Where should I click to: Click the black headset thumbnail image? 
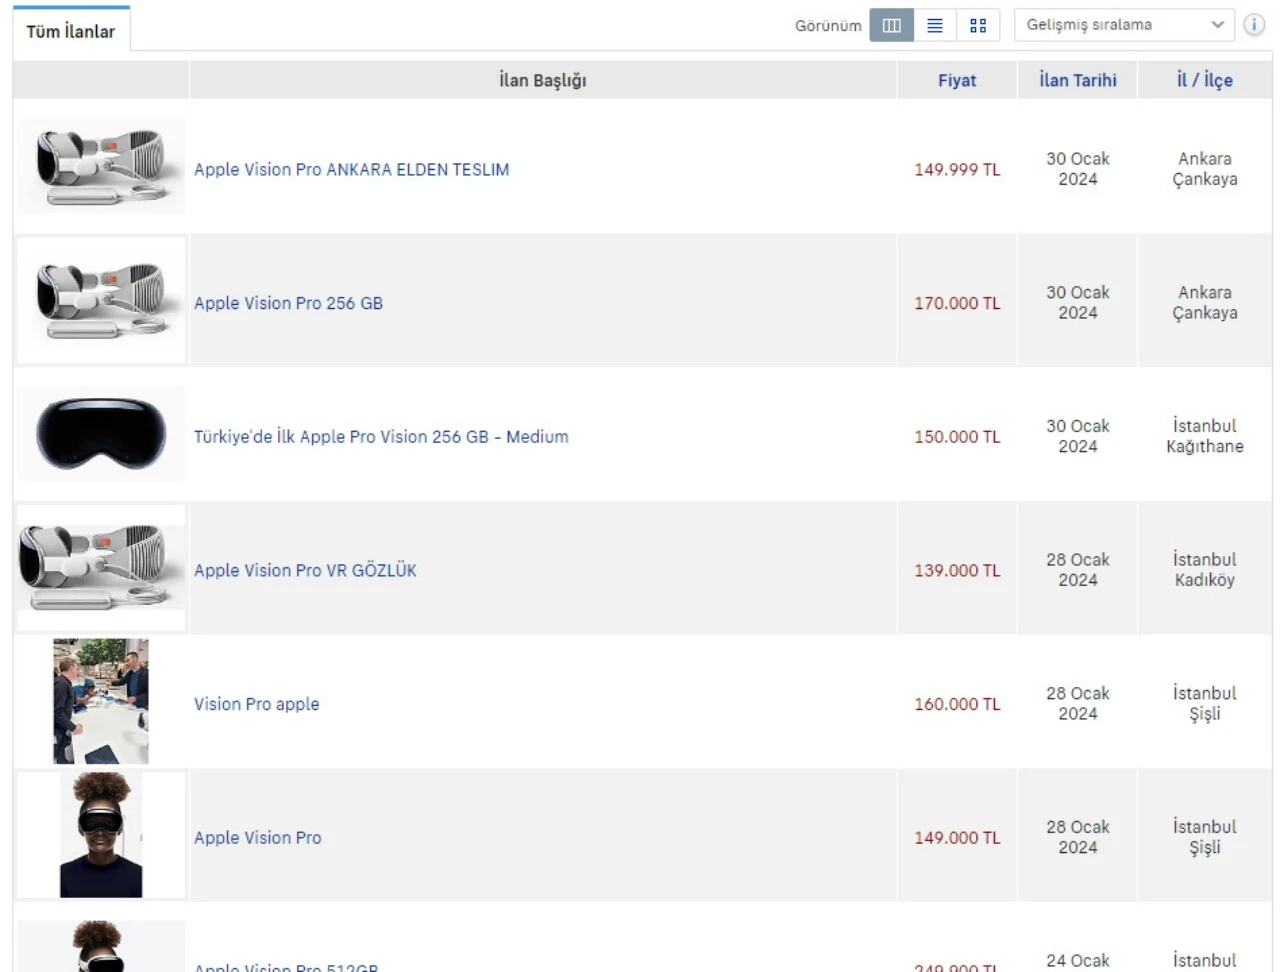tap(101, 434)
